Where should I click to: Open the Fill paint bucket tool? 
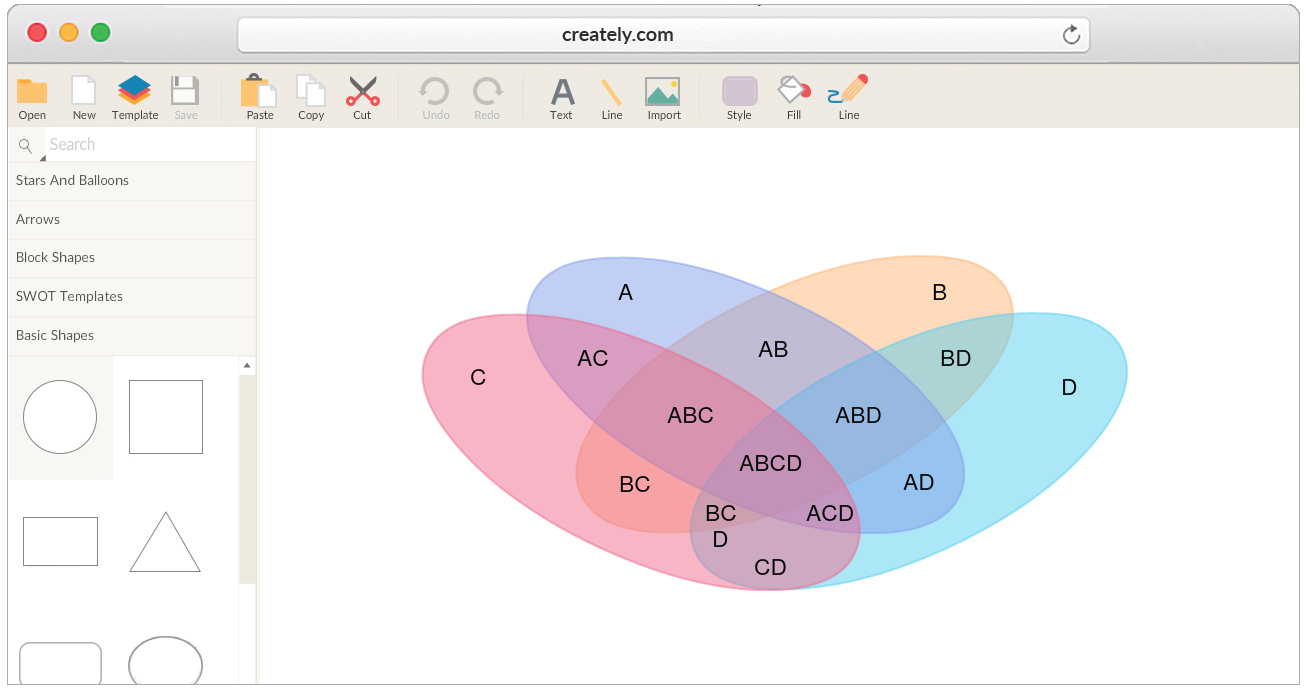pyautogui.click(x=794, y=90)
